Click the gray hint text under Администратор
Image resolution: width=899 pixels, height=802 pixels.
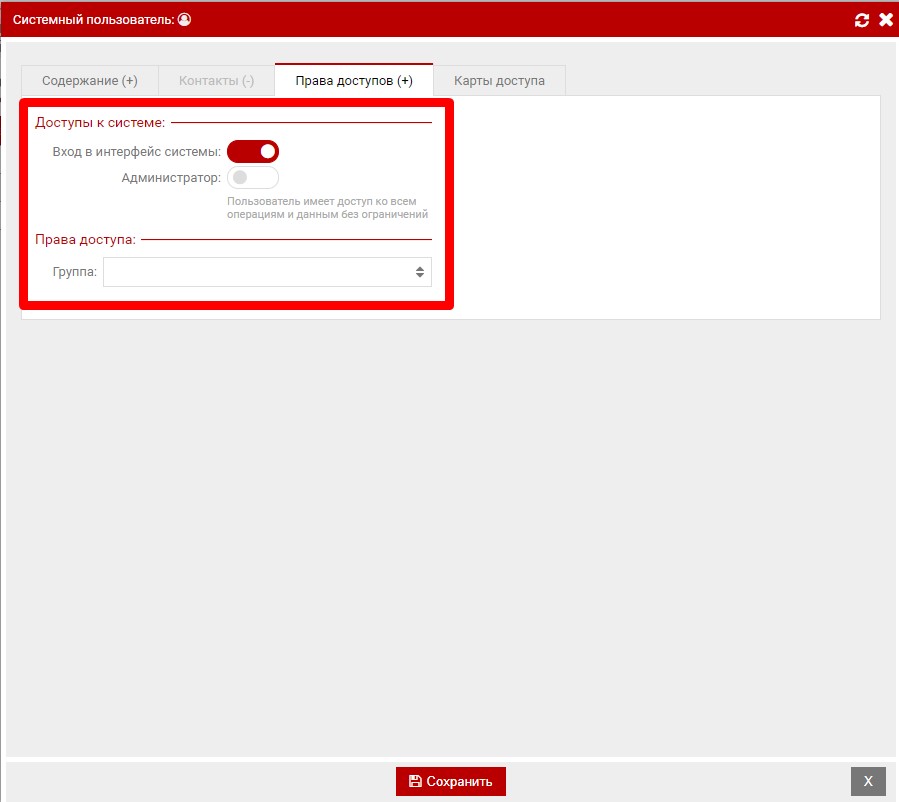point(327,207)
